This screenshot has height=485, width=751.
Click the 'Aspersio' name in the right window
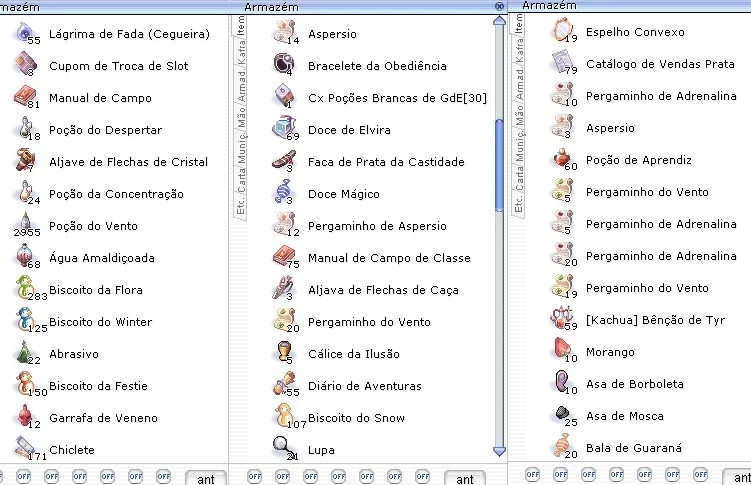coord(610,128)
